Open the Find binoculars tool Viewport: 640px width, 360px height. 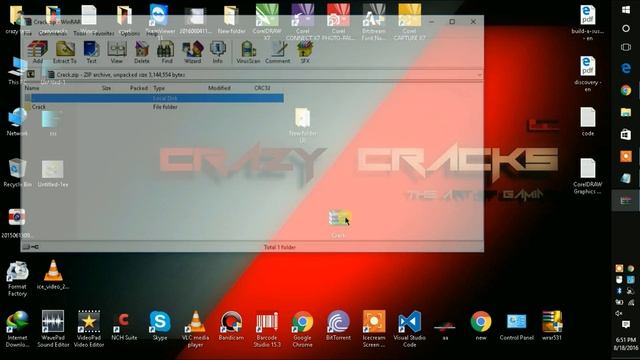click(x=167, y=52)
